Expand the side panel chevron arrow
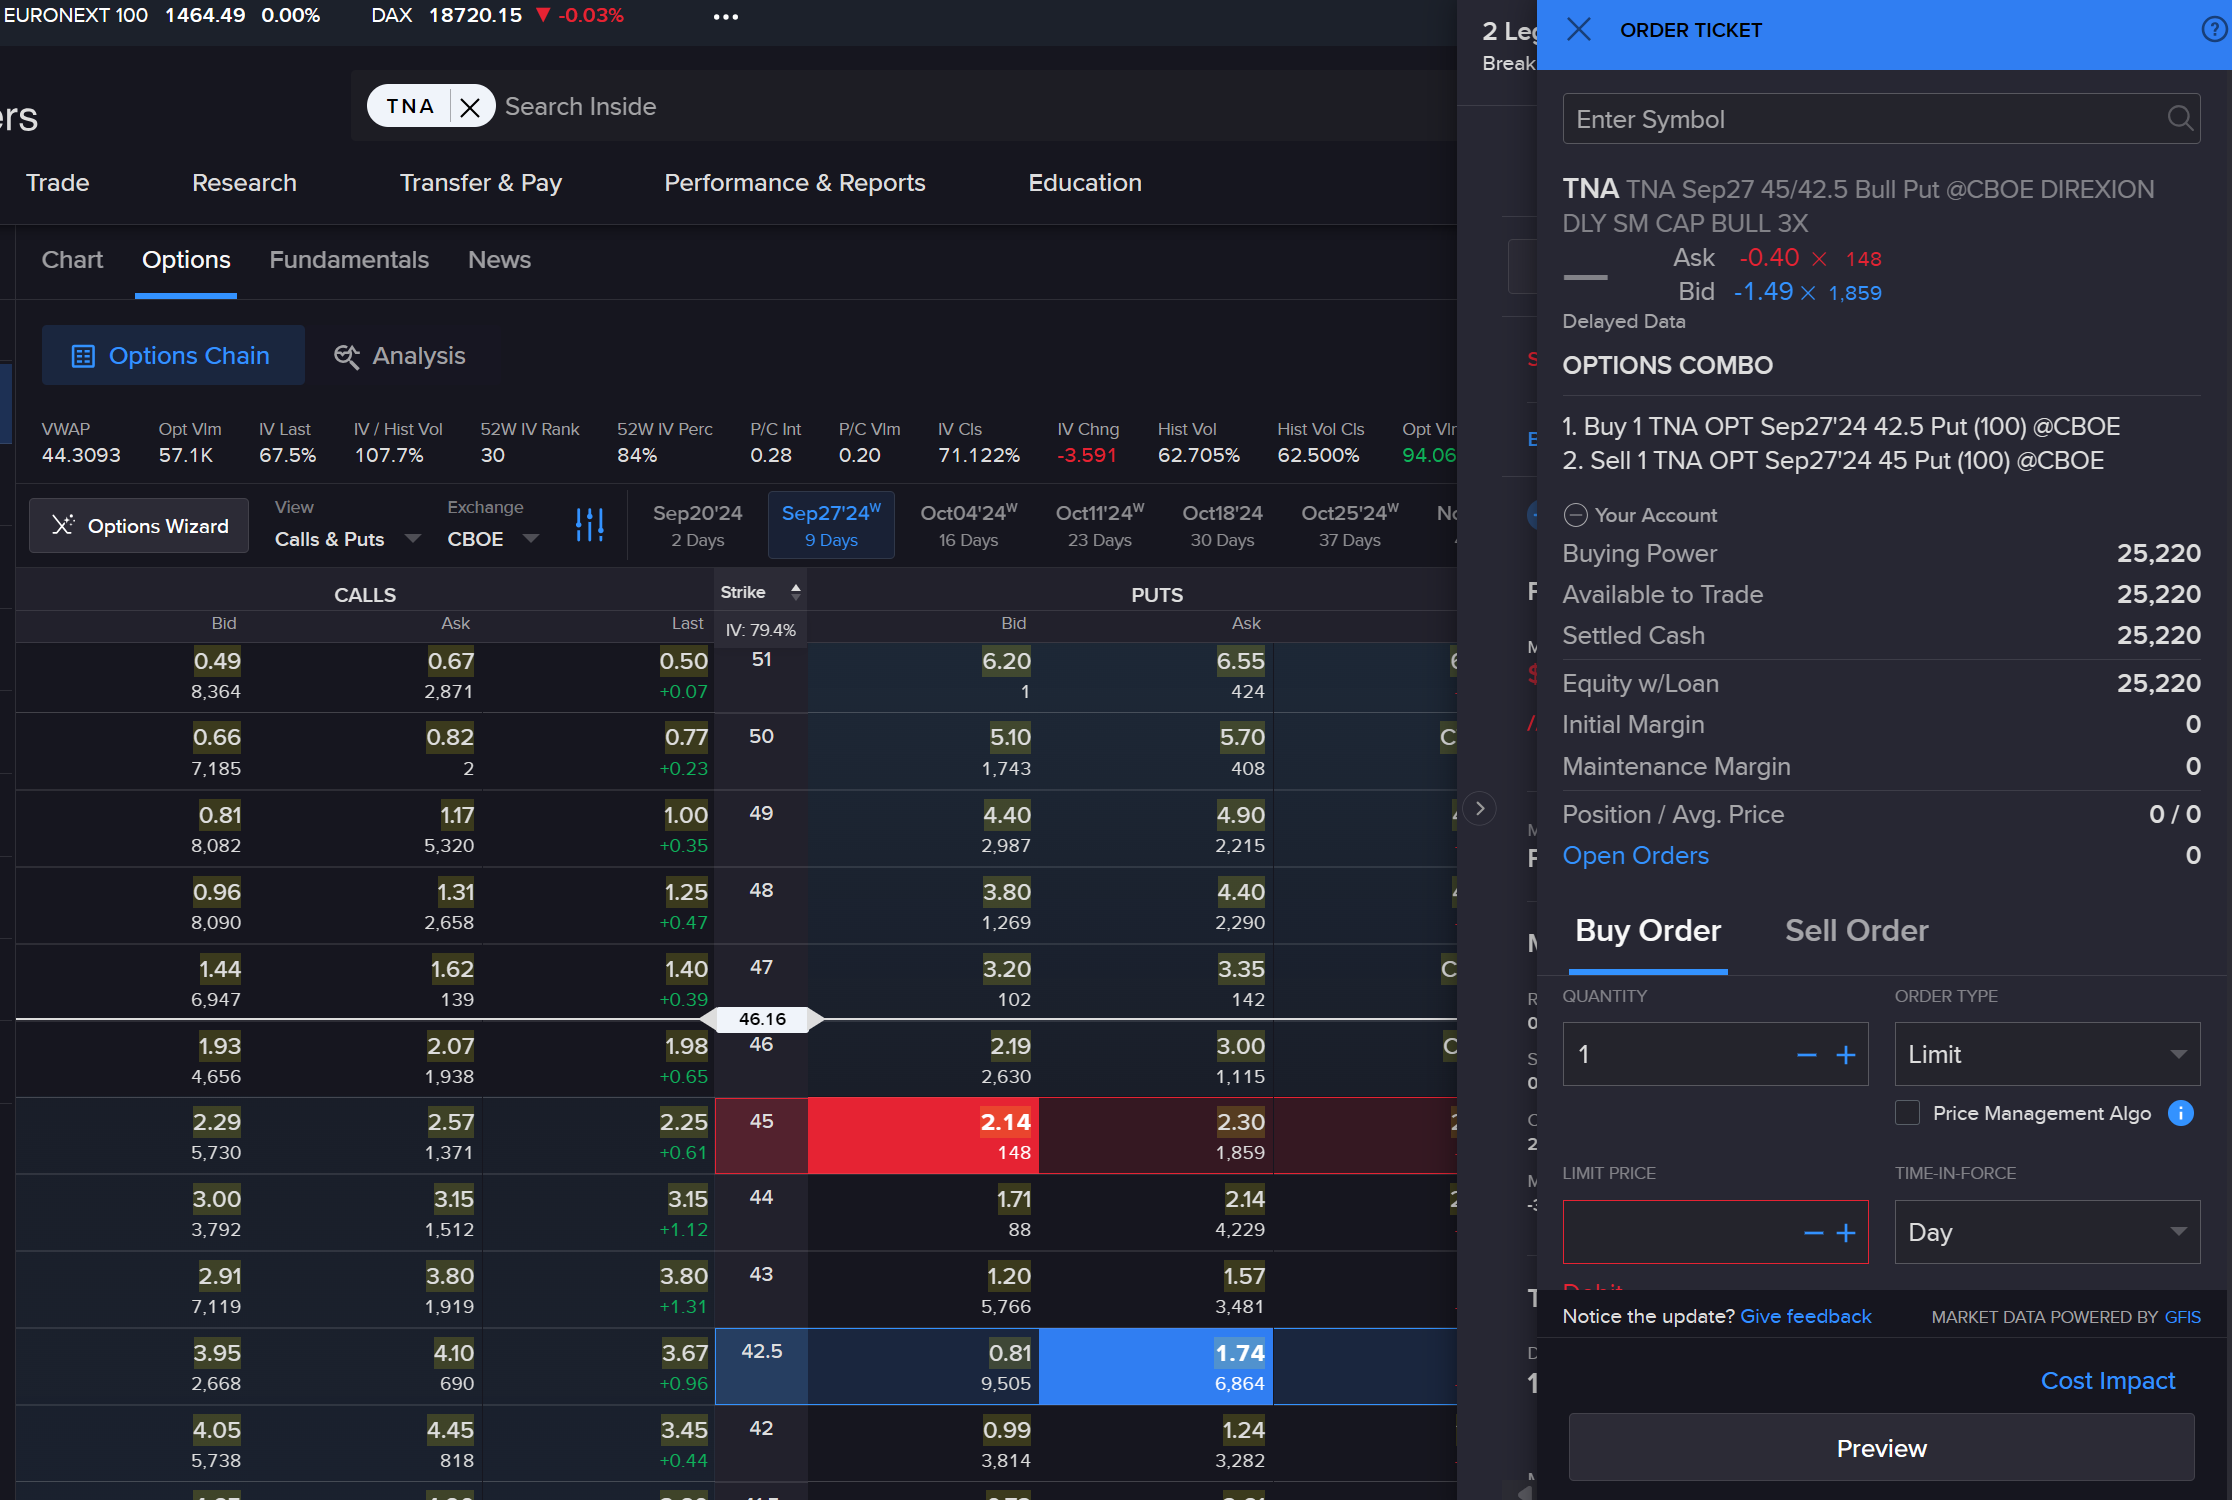Image resolution: width=2232 pixels, height=1500 pixels. point(1480,808)
